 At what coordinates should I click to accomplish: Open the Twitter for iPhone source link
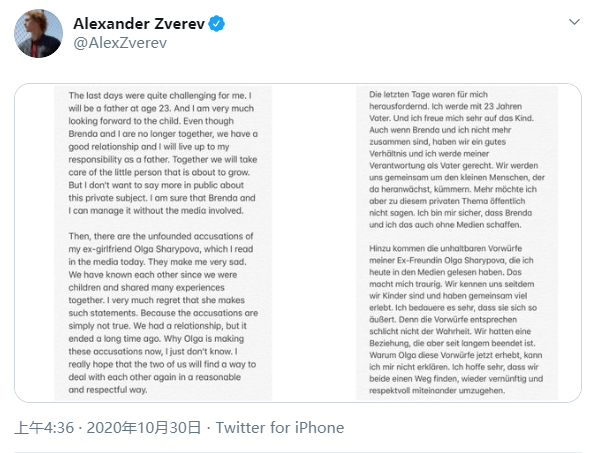pyautogui.click(x=280, y=428)
